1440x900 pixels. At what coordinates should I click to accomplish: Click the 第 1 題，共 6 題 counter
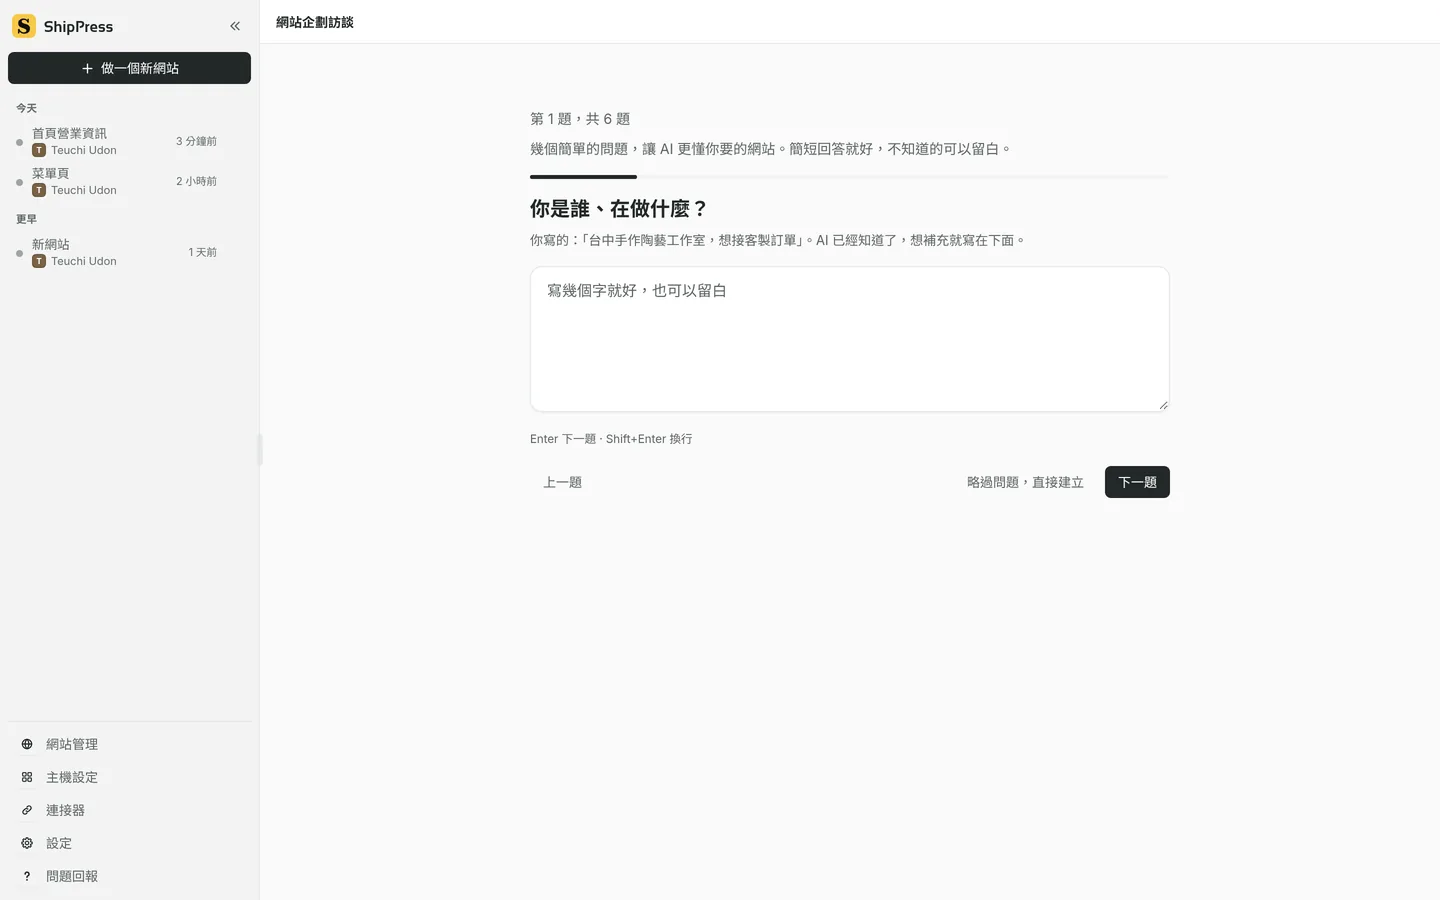pyautogui.click(x=580, y=119)
